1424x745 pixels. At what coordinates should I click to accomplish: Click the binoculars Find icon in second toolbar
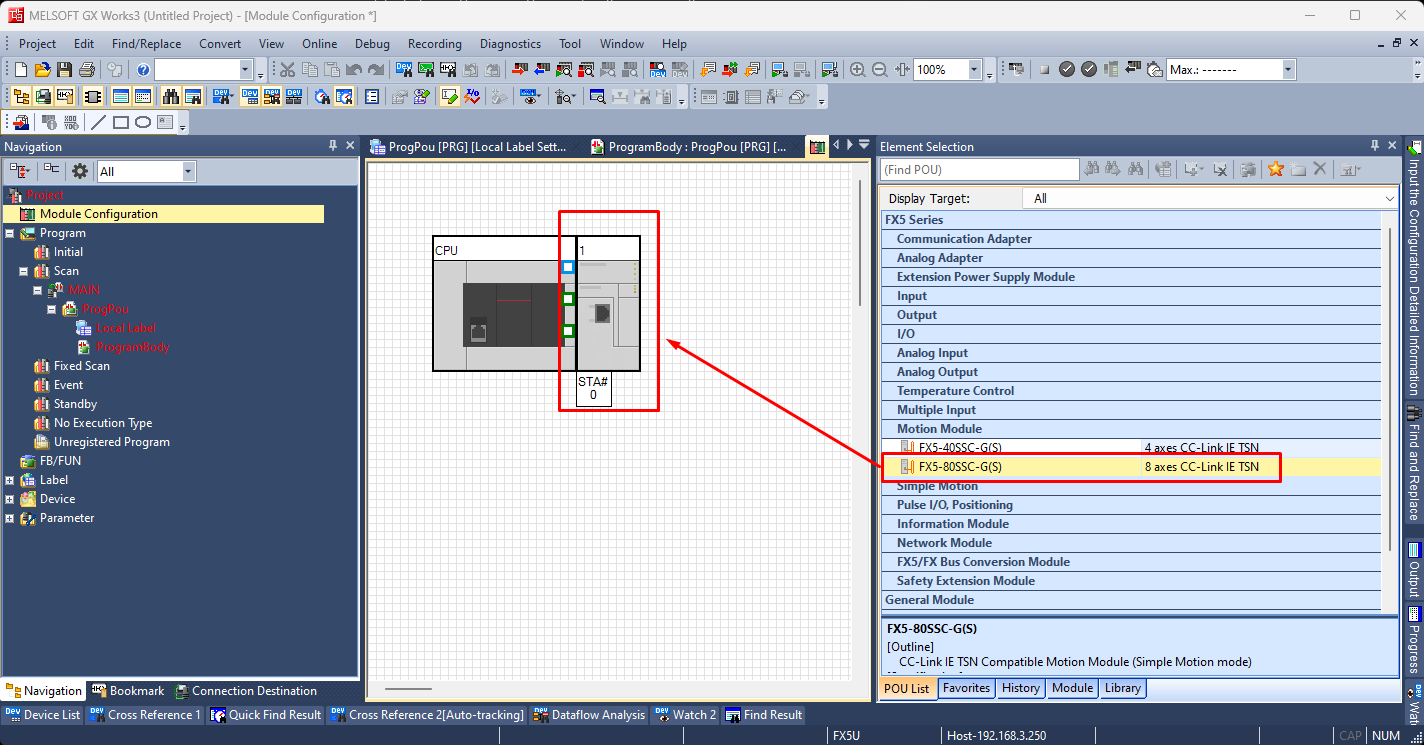pyautogui.click(x=171, y=97)
